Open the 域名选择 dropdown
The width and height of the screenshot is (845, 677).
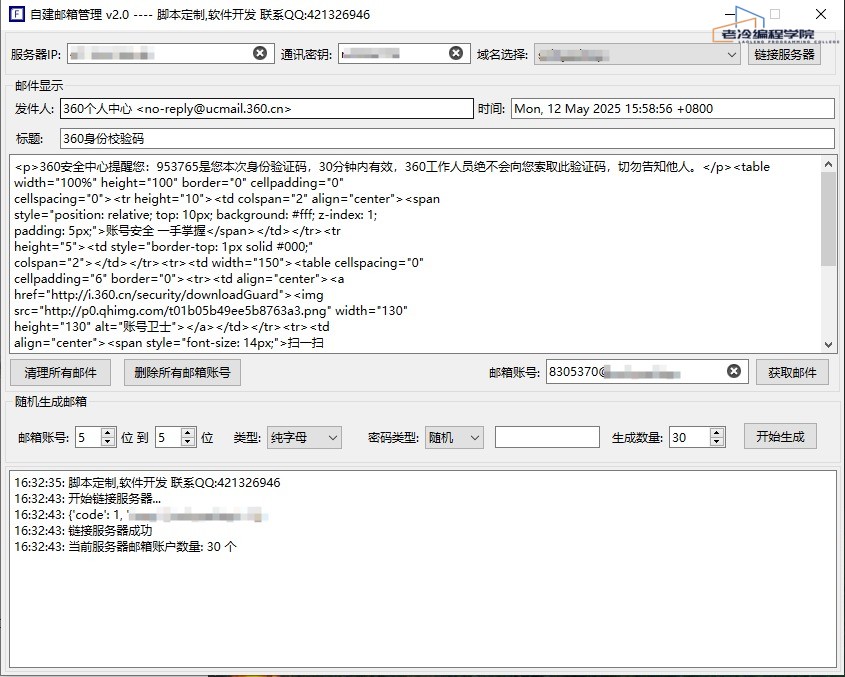pyautogui.click(x=636, y=54)
